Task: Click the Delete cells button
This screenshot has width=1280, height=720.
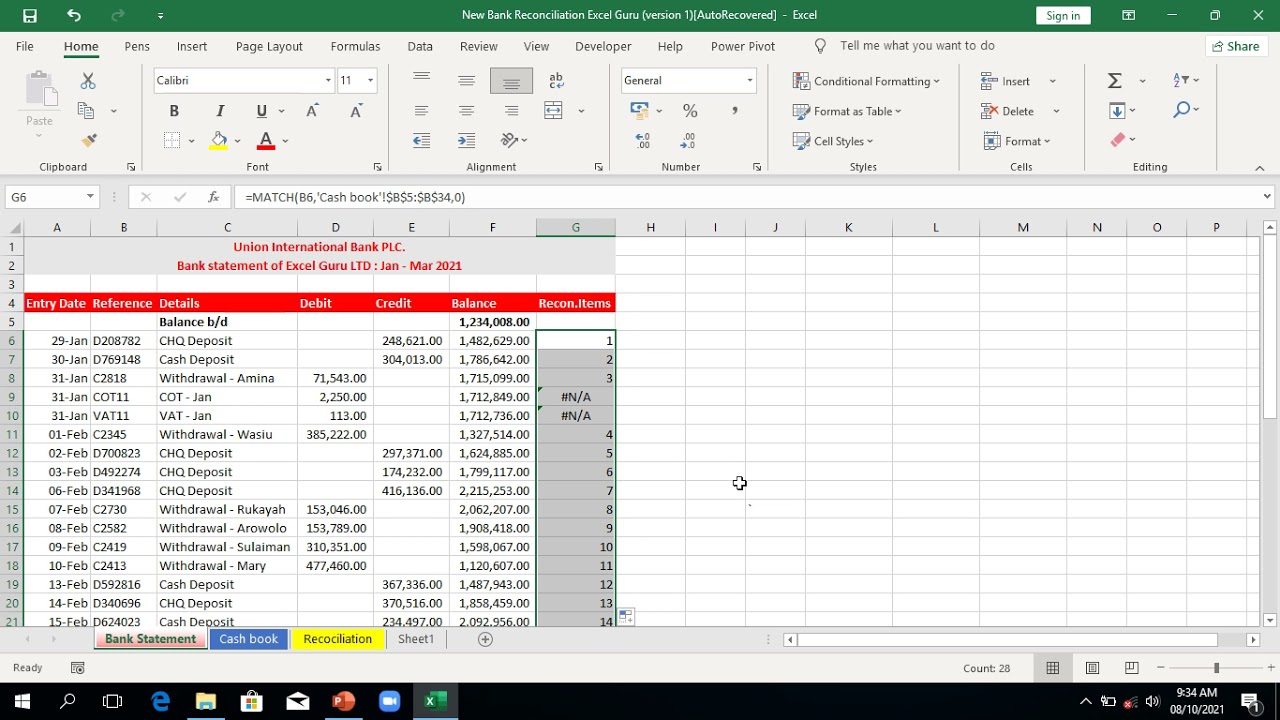Action: [x=1009, y=111]
